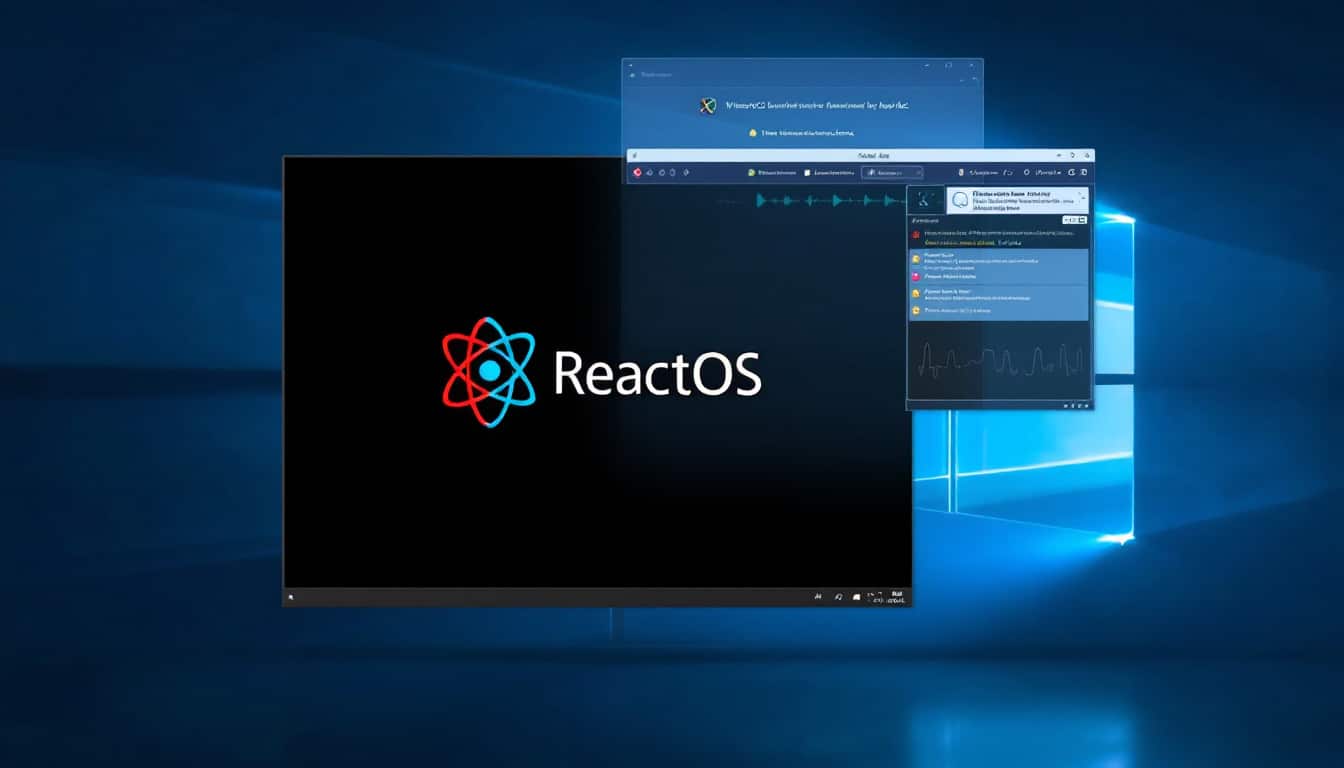1344x768 pixels.
Task: Click the red circle icon in dark toolbar
Action: (637, 173)
